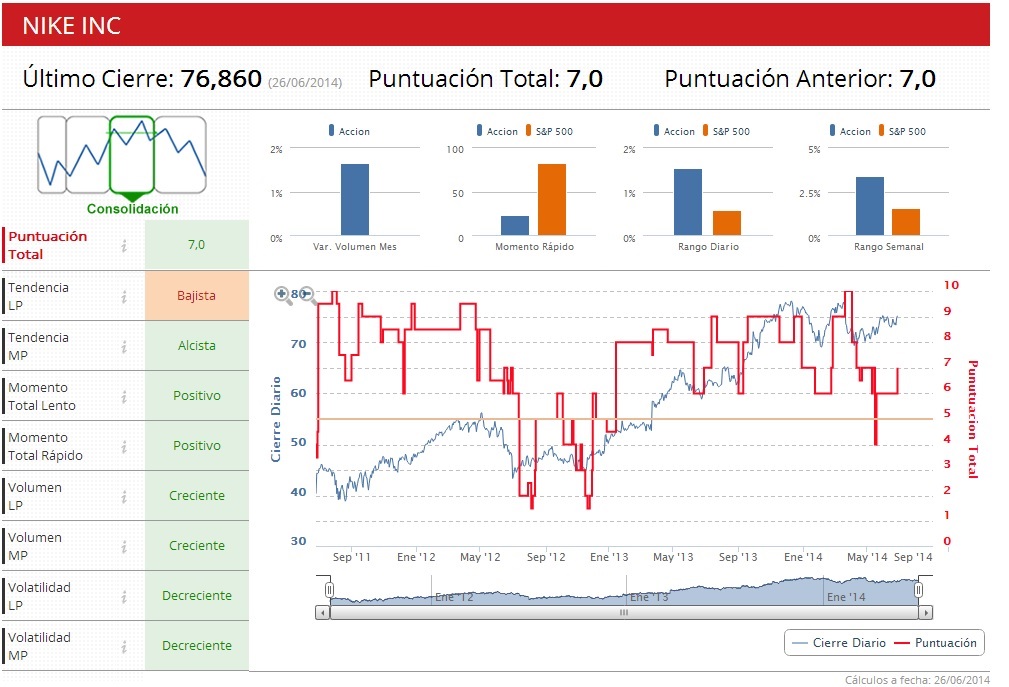The image size is (1009, 687).
Task: Toggle Puntuación series in chart legend
Action: click(936, 643)
